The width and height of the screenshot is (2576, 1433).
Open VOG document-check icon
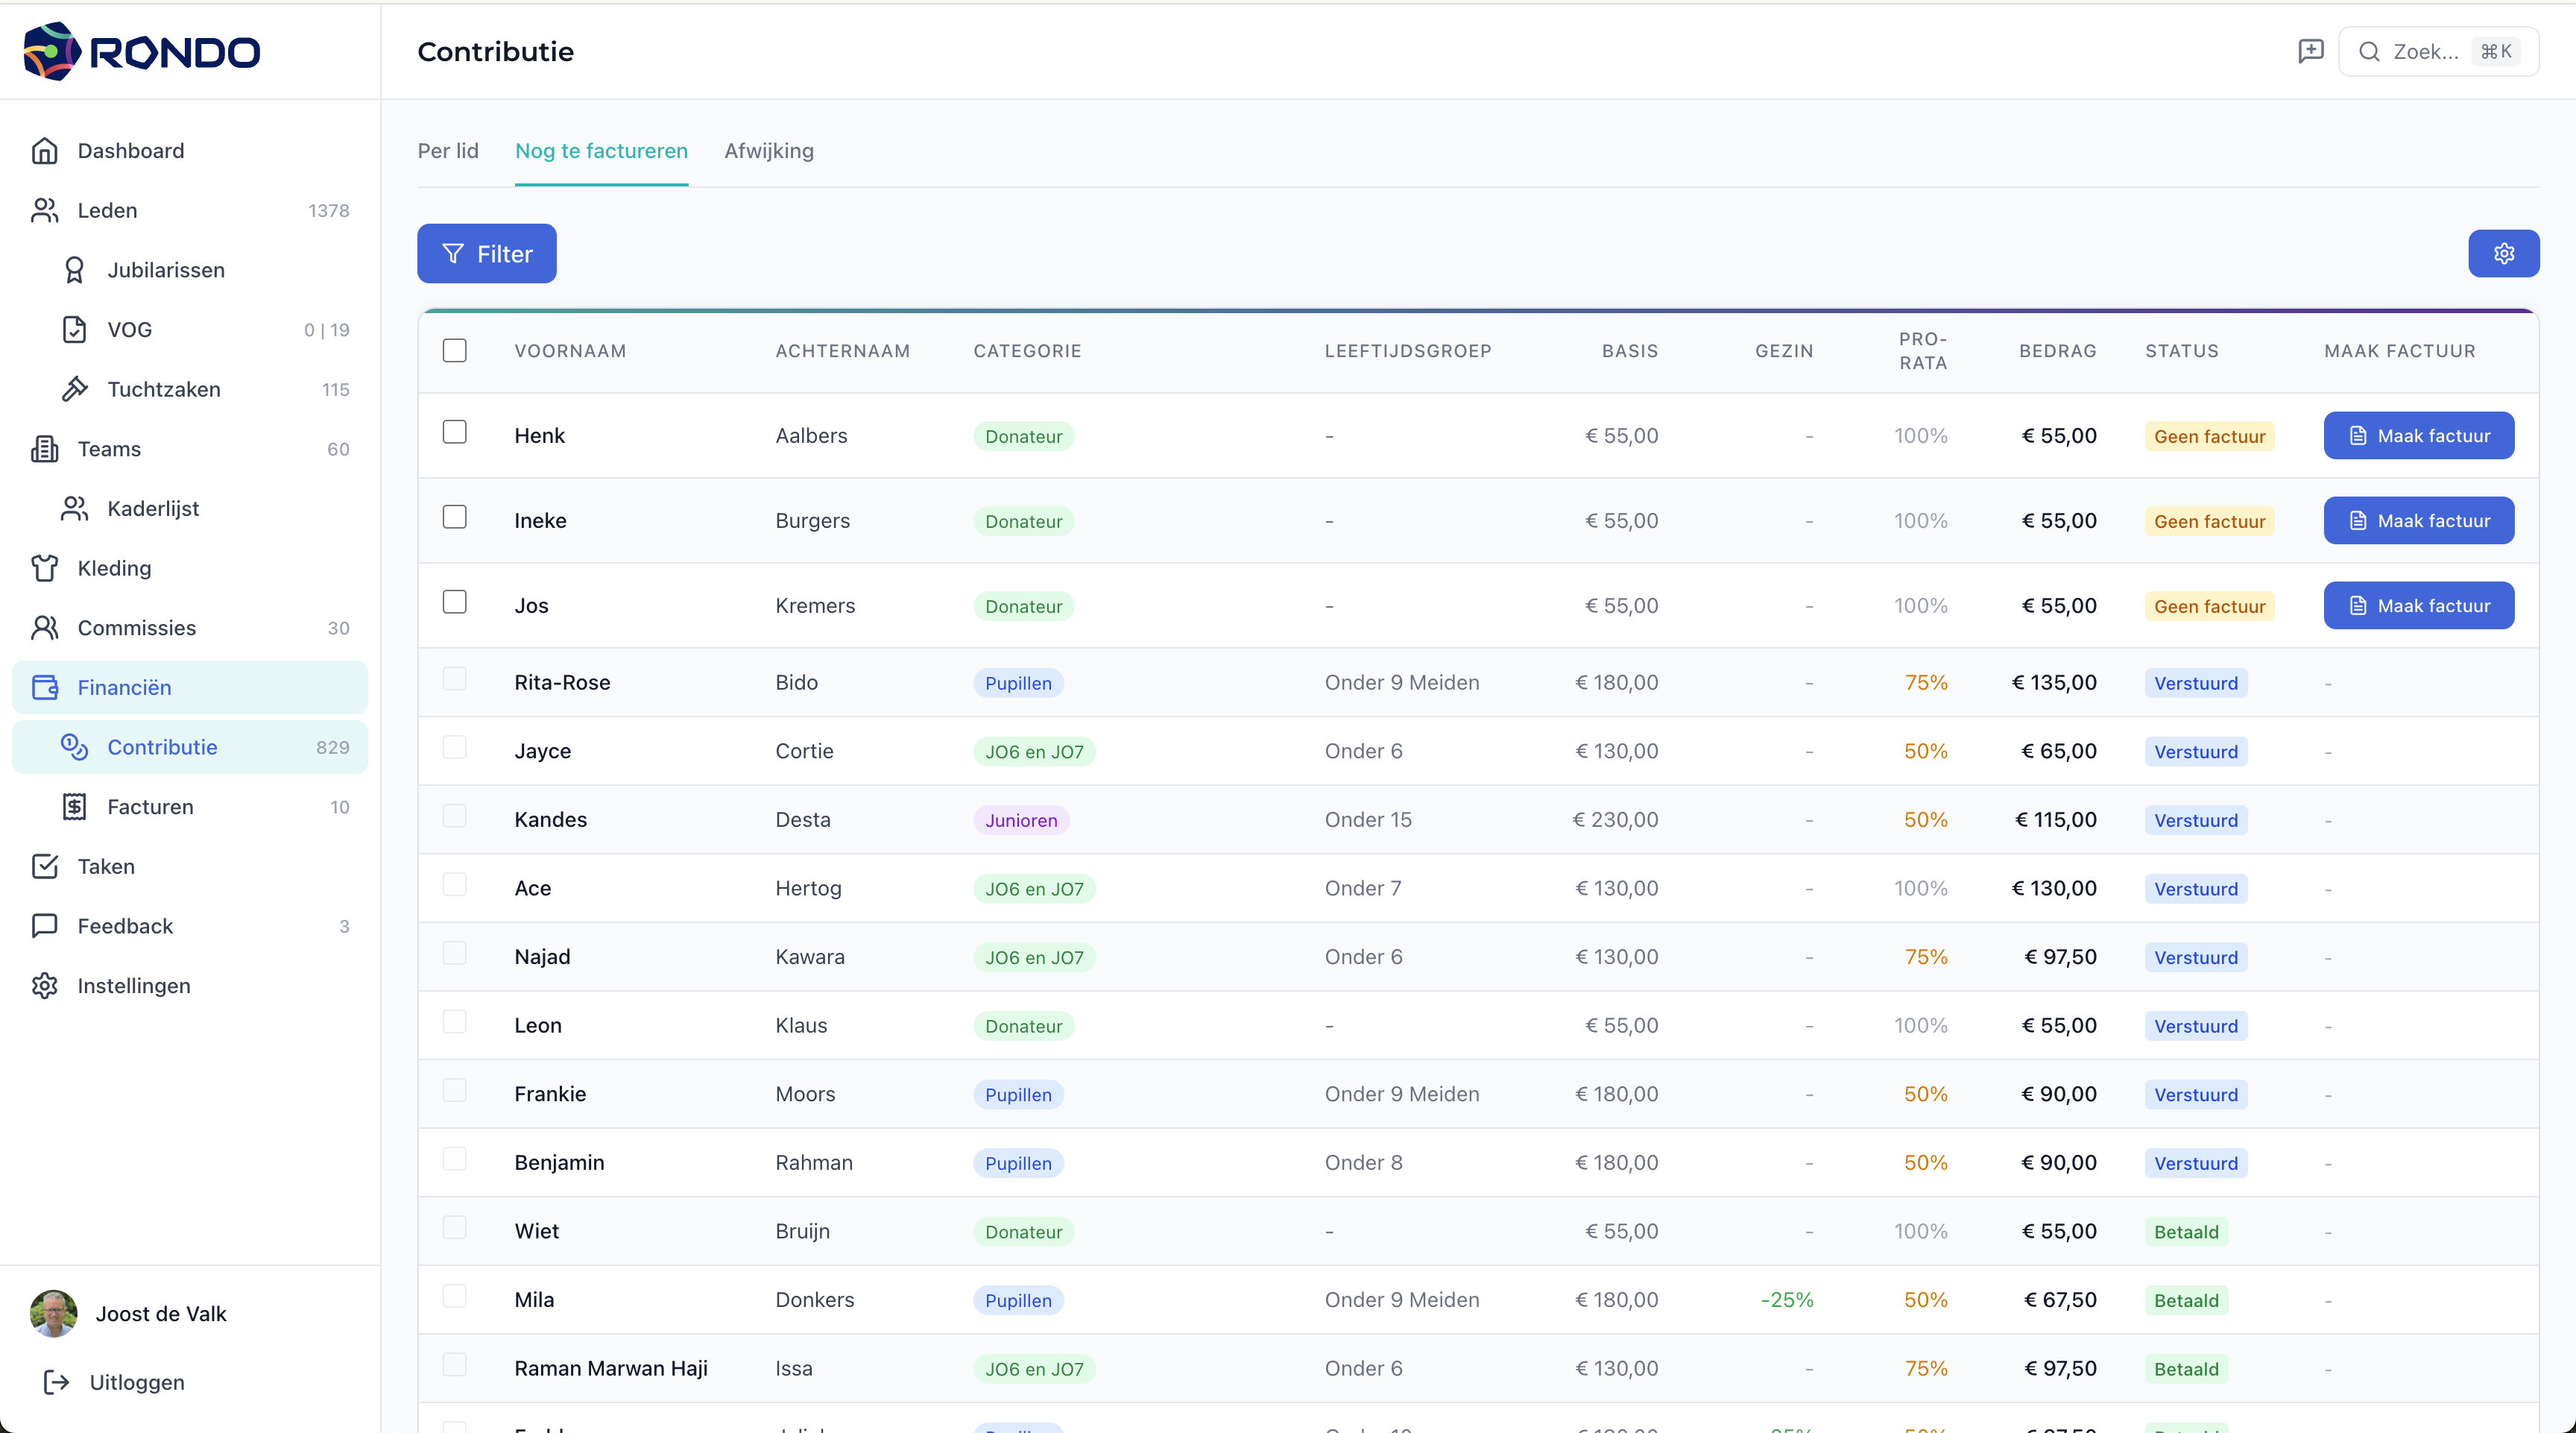pyautogui.click(x=75, y=330)
